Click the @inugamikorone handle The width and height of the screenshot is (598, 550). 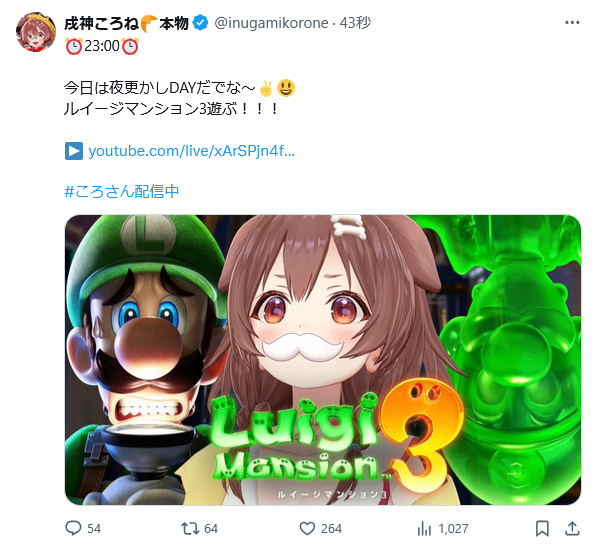[x=271, y=23]
